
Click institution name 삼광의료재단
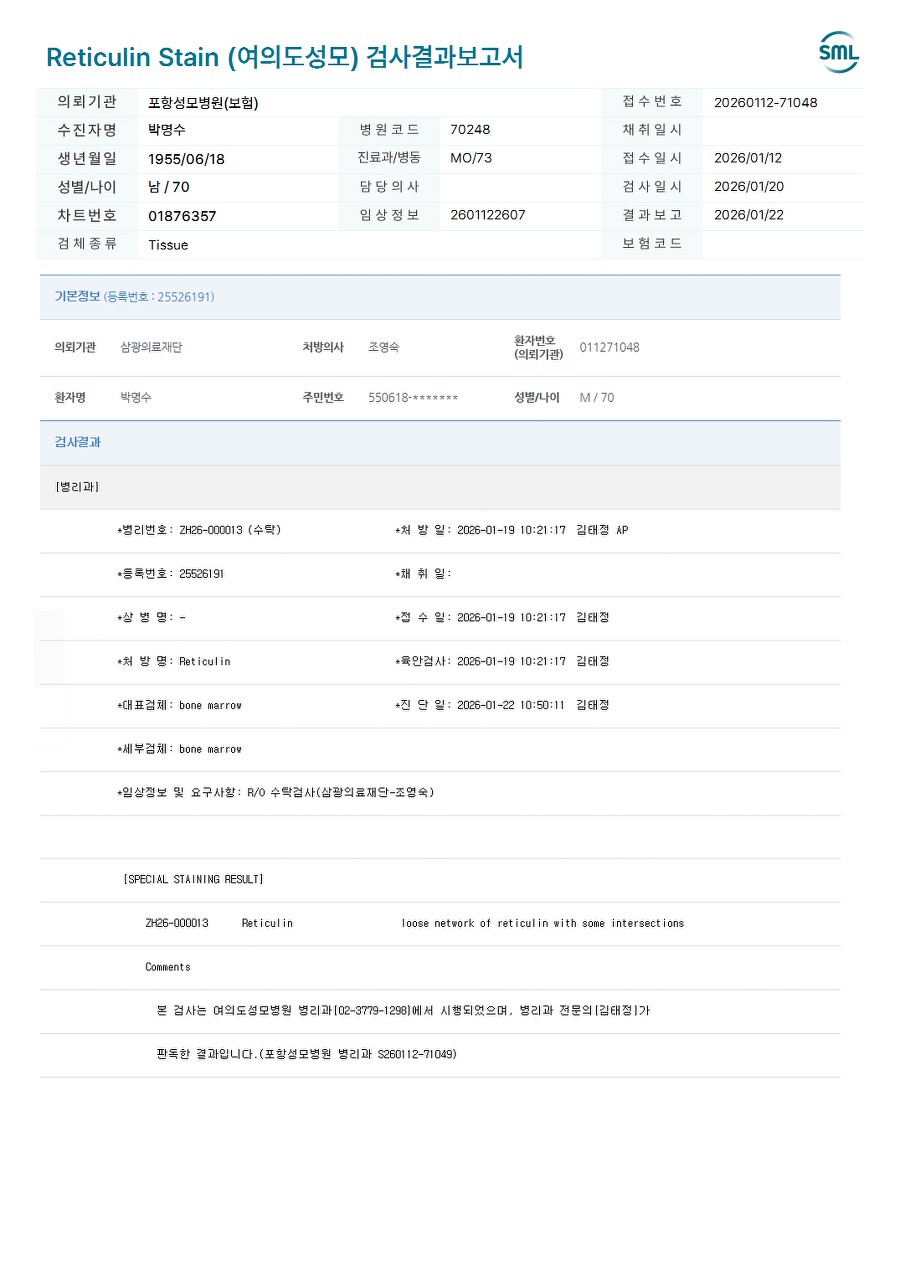point(151,348)
